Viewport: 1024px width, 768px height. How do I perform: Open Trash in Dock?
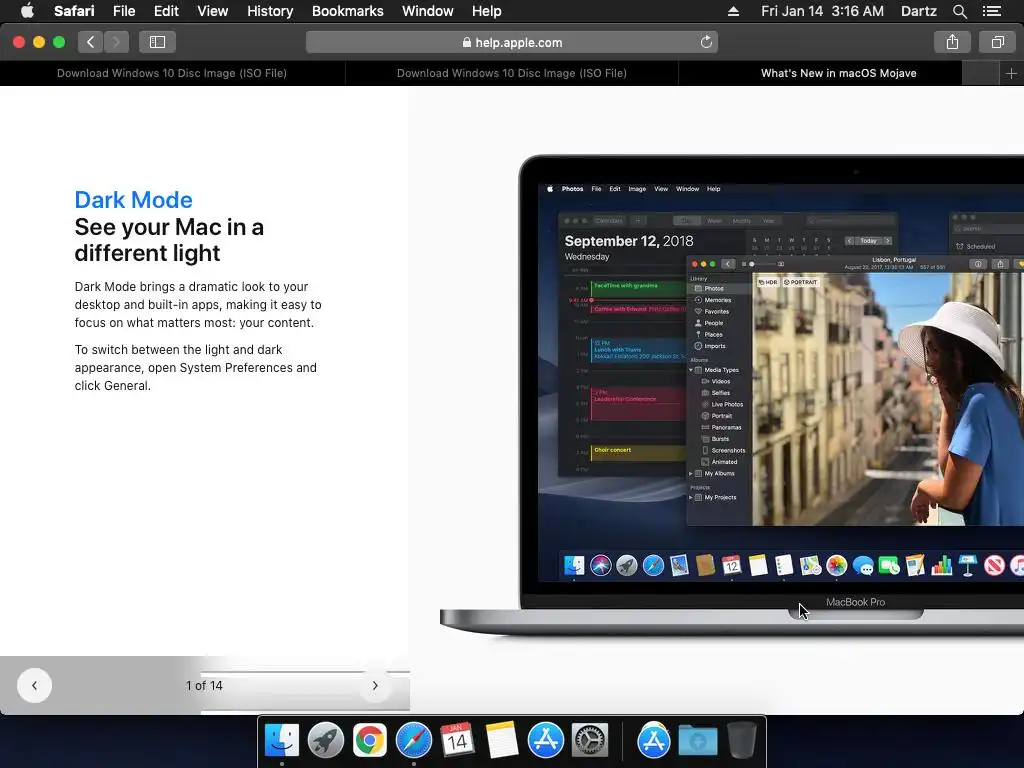pos(742,740)
